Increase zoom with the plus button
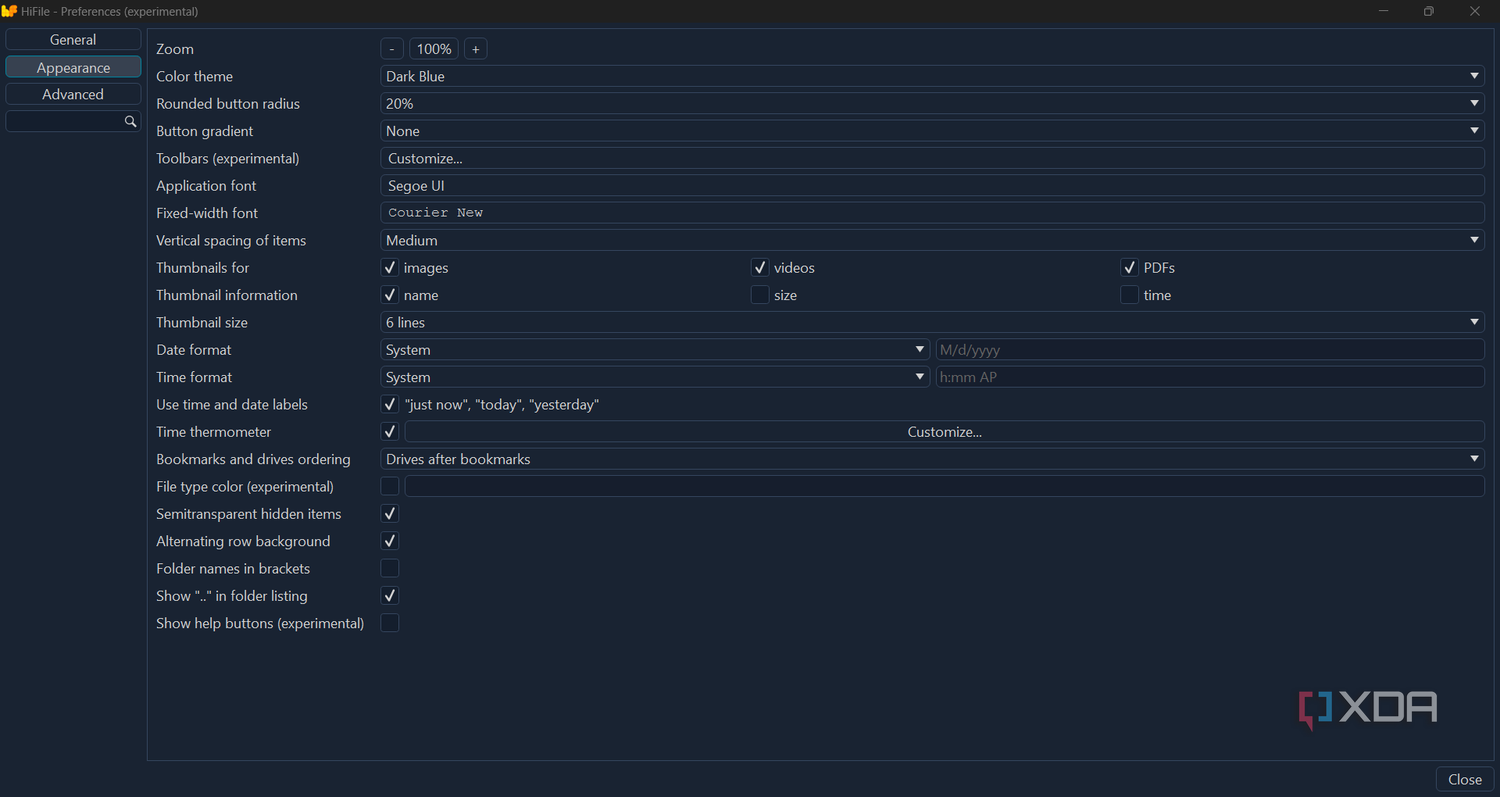 (x=476, y=49)
